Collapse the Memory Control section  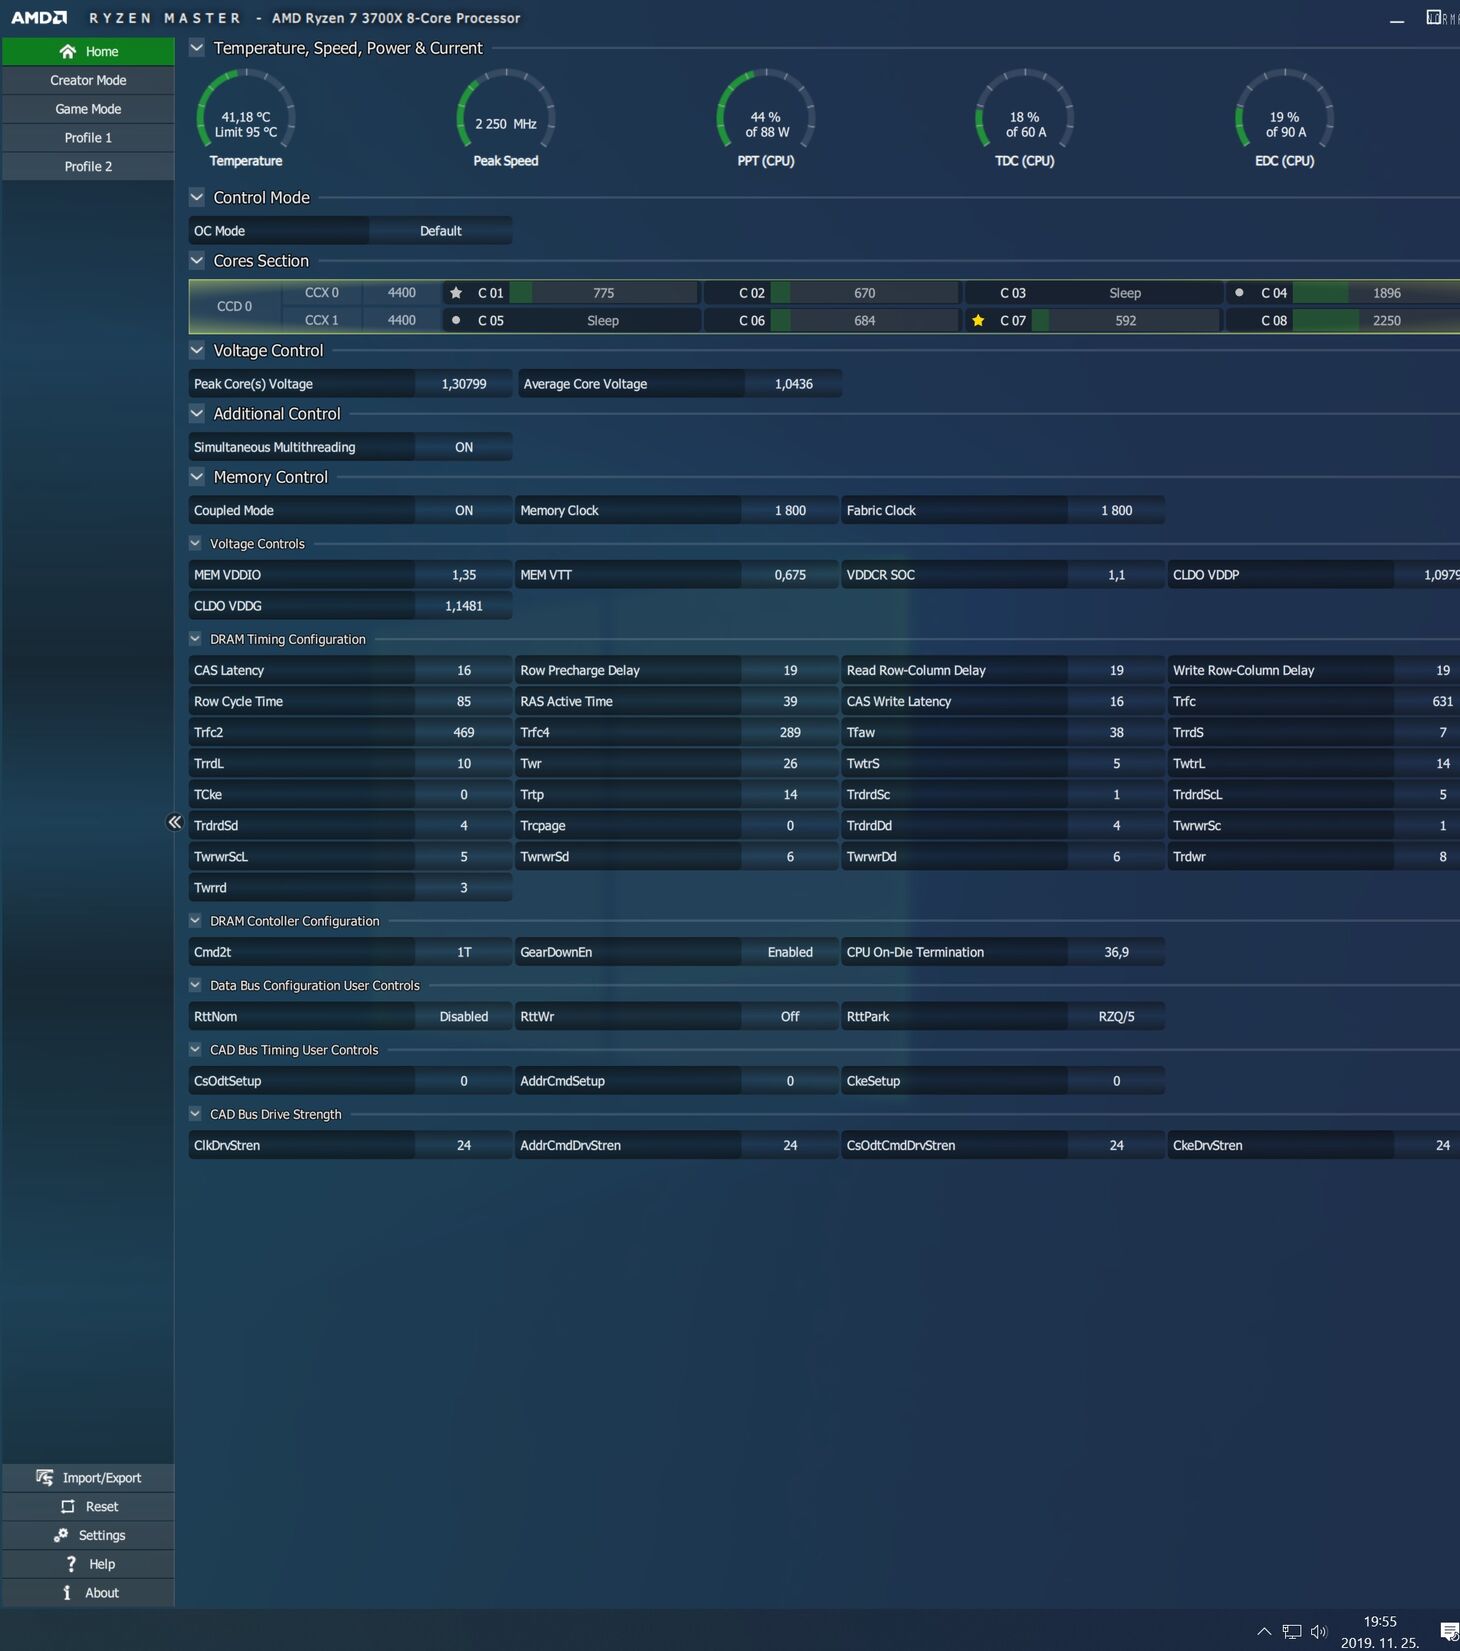pyautogui.click(x=197, y=477)
